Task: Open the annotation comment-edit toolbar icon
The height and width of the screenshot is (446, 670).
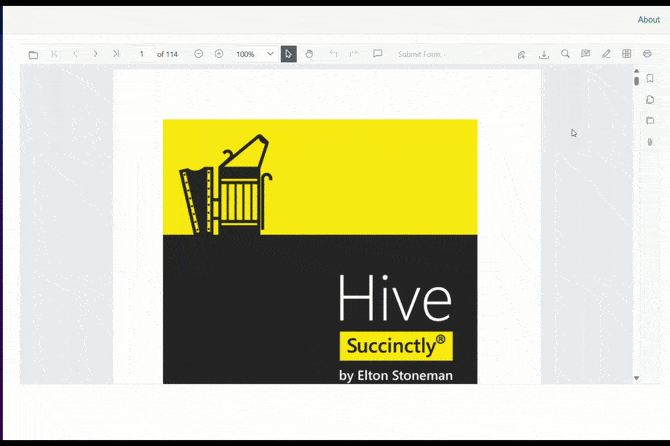Action: (585, 54)
